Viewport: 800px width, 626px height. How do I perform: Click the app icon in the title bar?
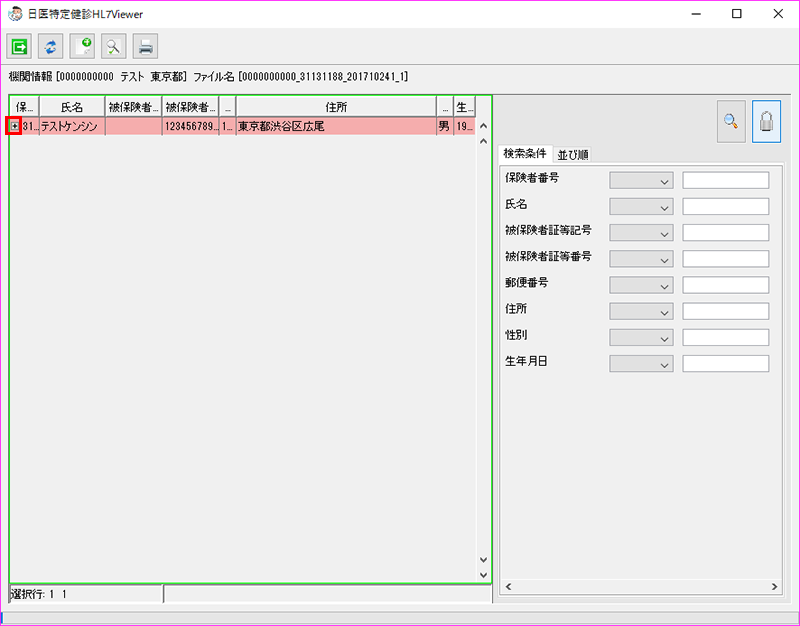(x=14, y=14)
